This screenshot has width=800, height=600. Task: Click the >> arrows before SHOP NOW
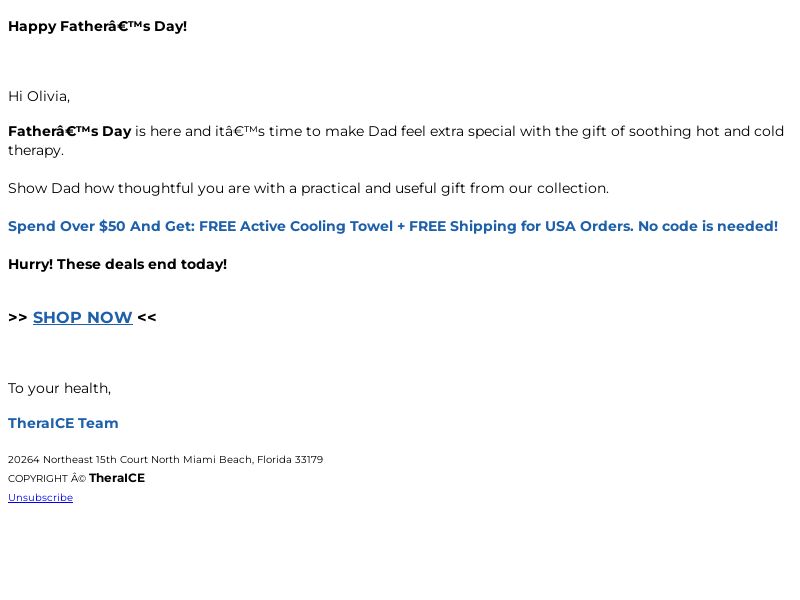click(x=18, y=317)
